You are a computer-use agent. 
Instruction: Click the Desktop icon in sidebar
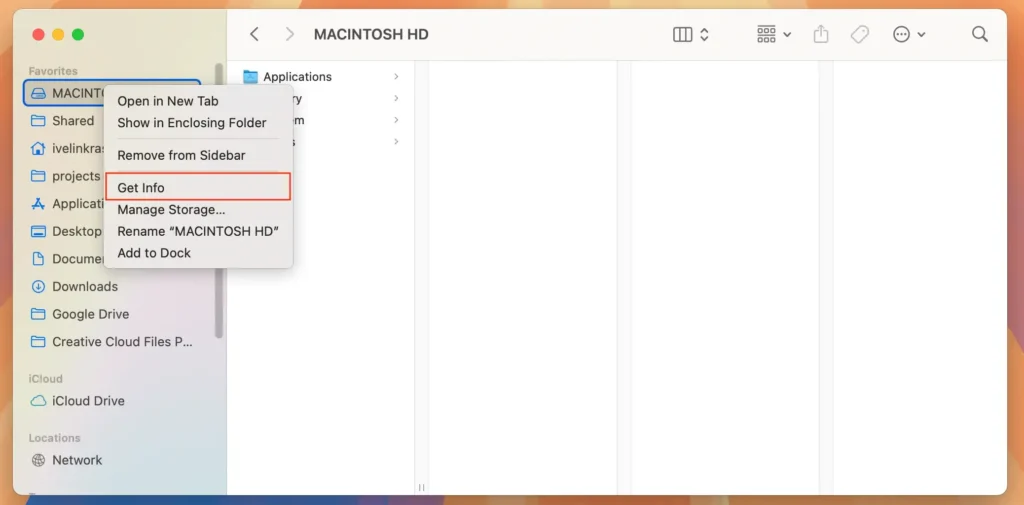(39, 231)
